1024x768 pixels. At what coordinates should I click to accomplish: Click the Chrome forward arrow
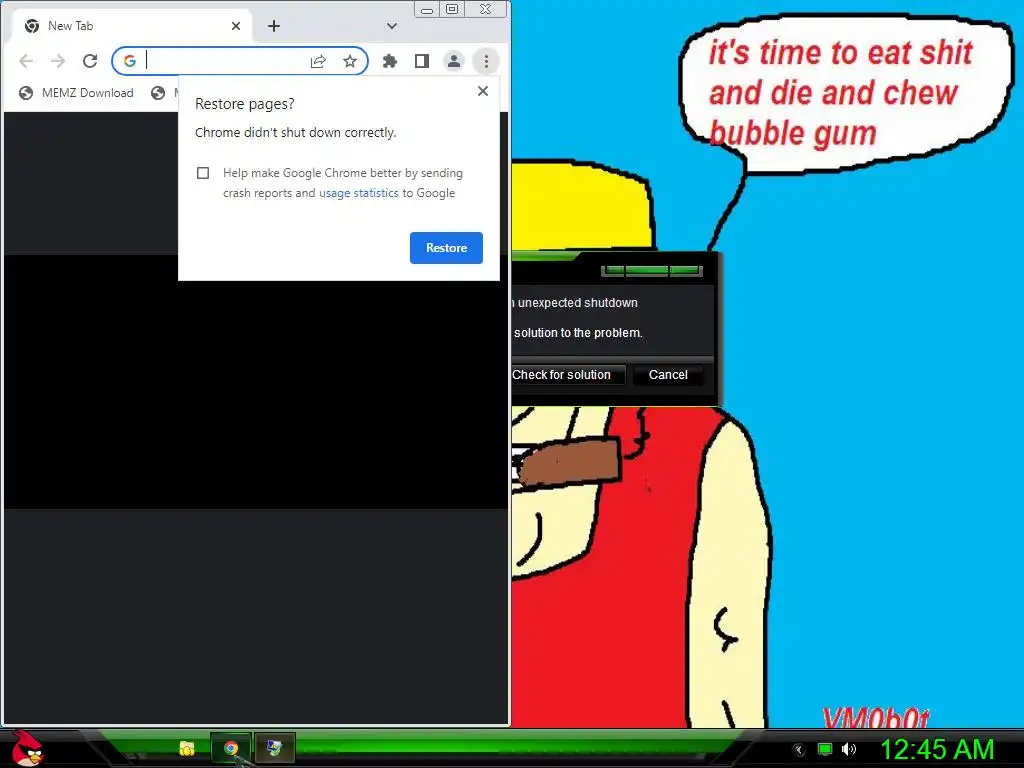click(58, 61)
